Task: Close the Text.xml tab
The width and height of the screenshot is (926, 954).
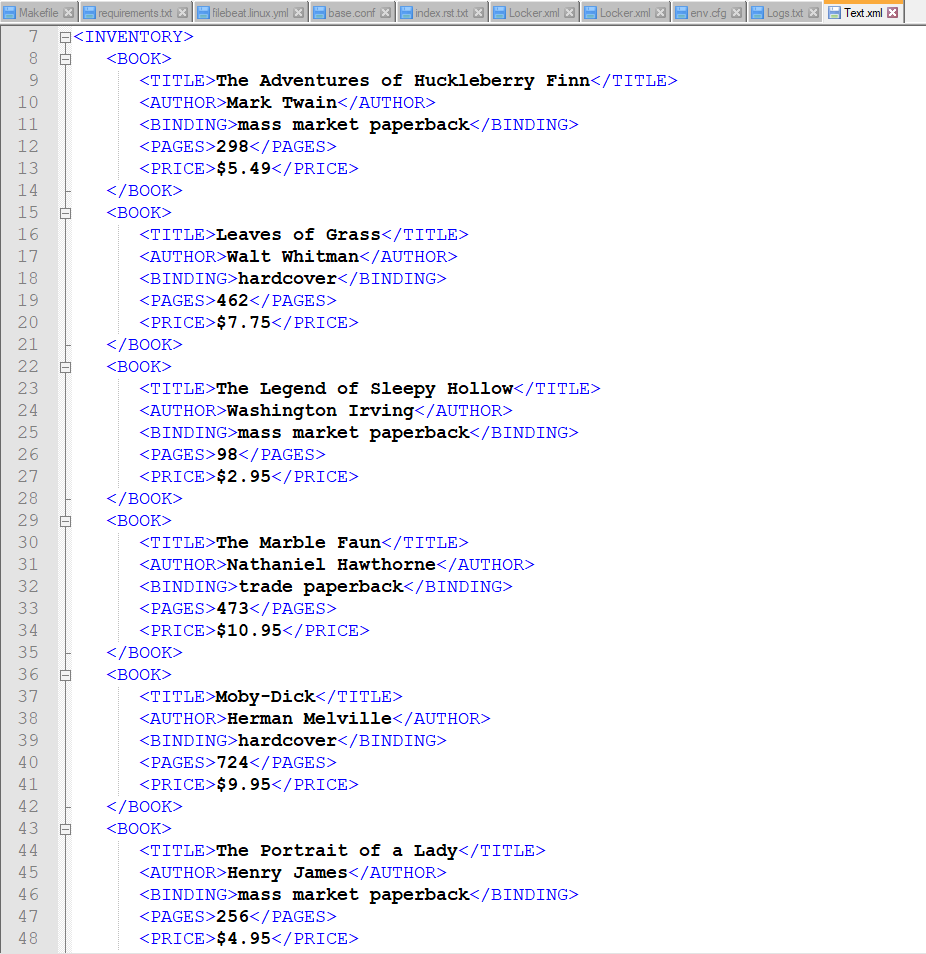Action: coord(893,13)
